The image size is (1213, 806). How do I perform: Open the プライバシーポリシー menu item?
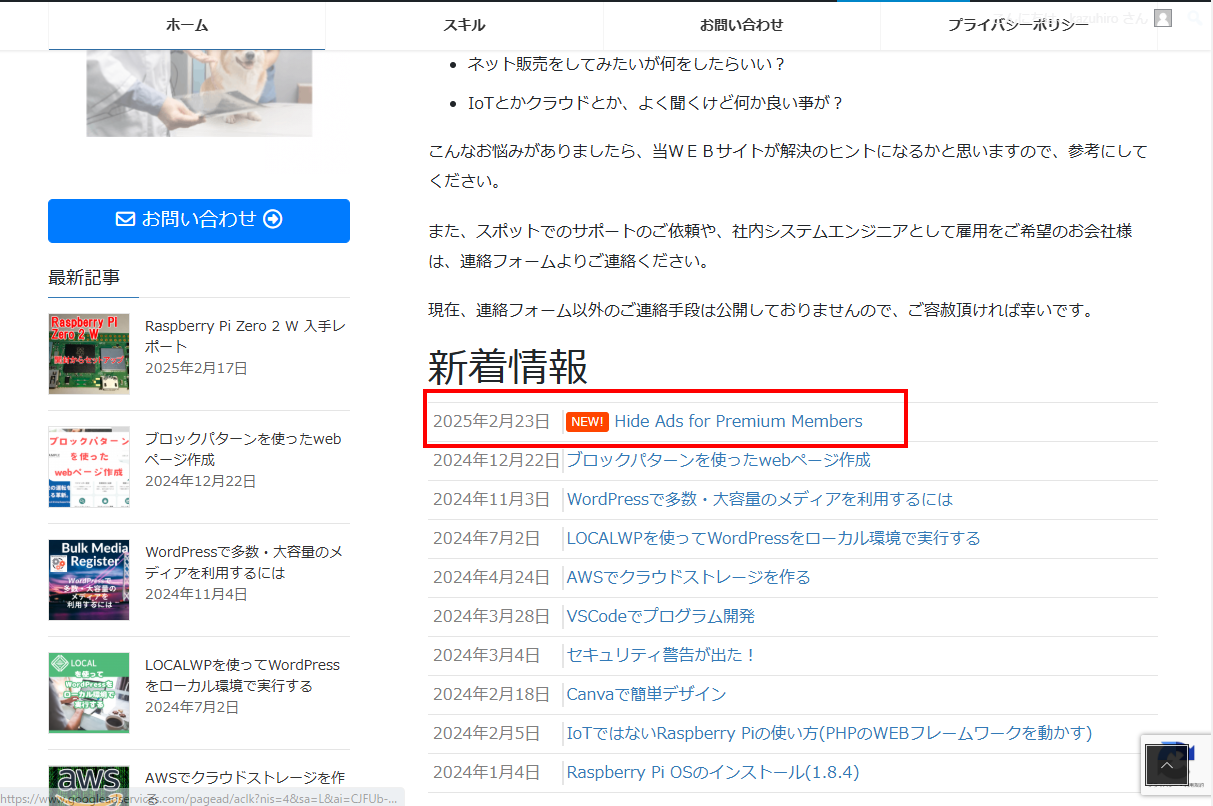(x=1018, y=25)
